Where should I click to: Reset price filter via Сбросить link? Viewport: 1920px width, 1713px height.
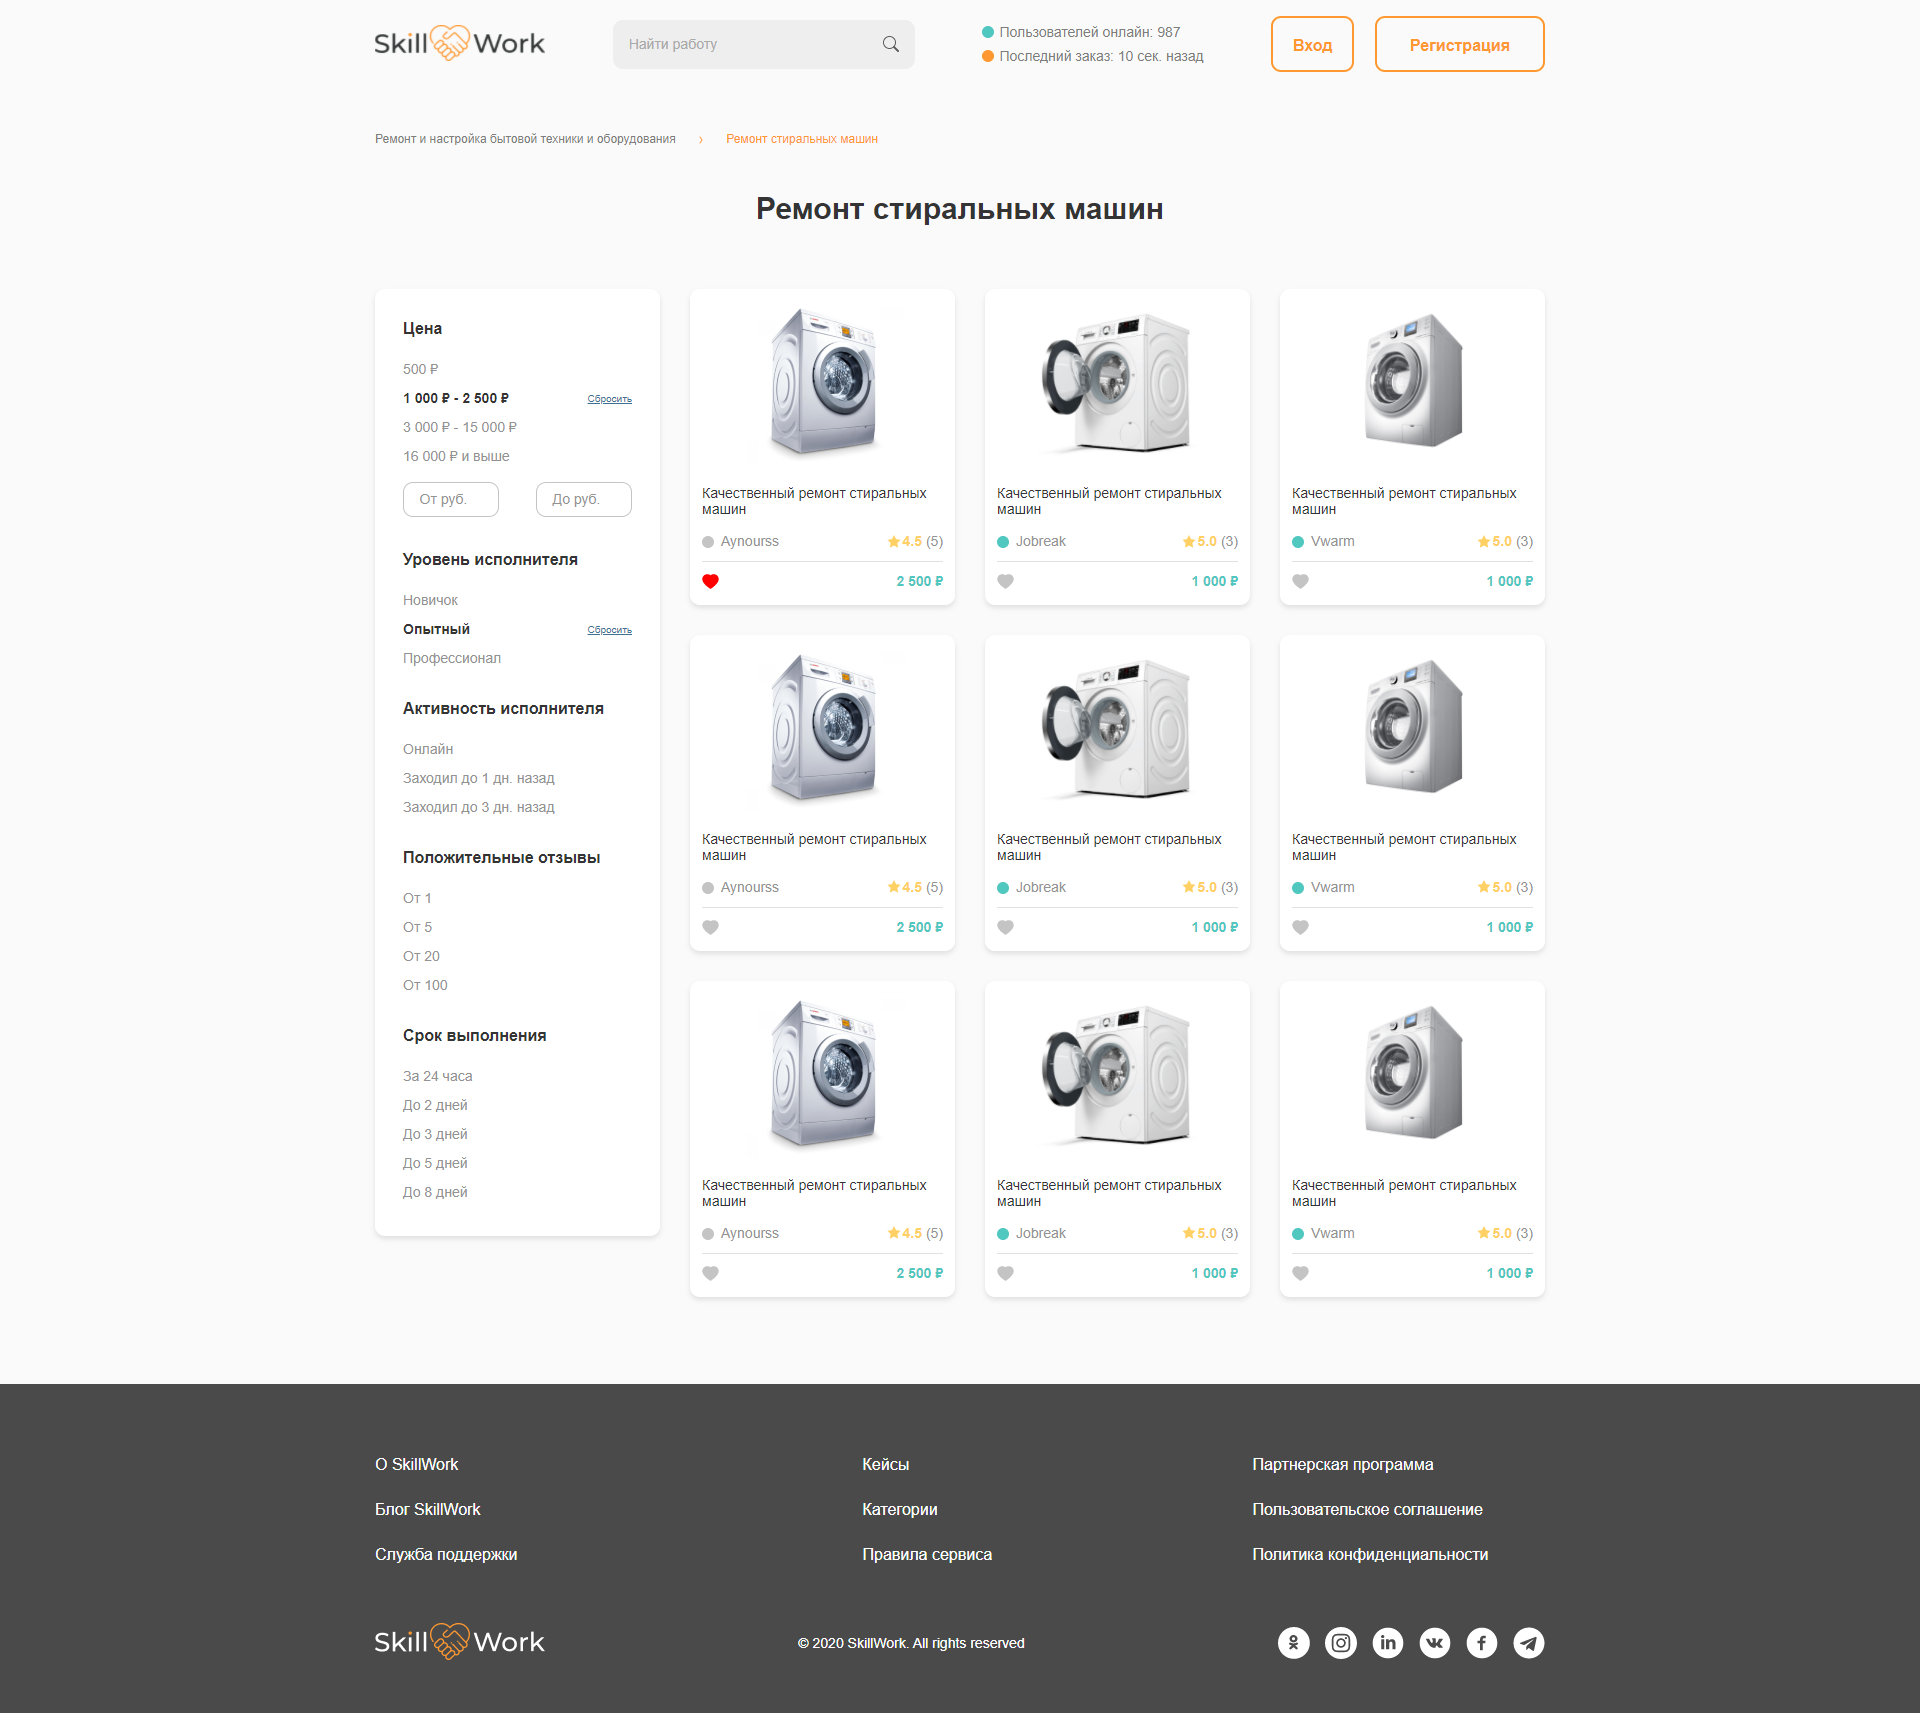[x=609, y=398]
